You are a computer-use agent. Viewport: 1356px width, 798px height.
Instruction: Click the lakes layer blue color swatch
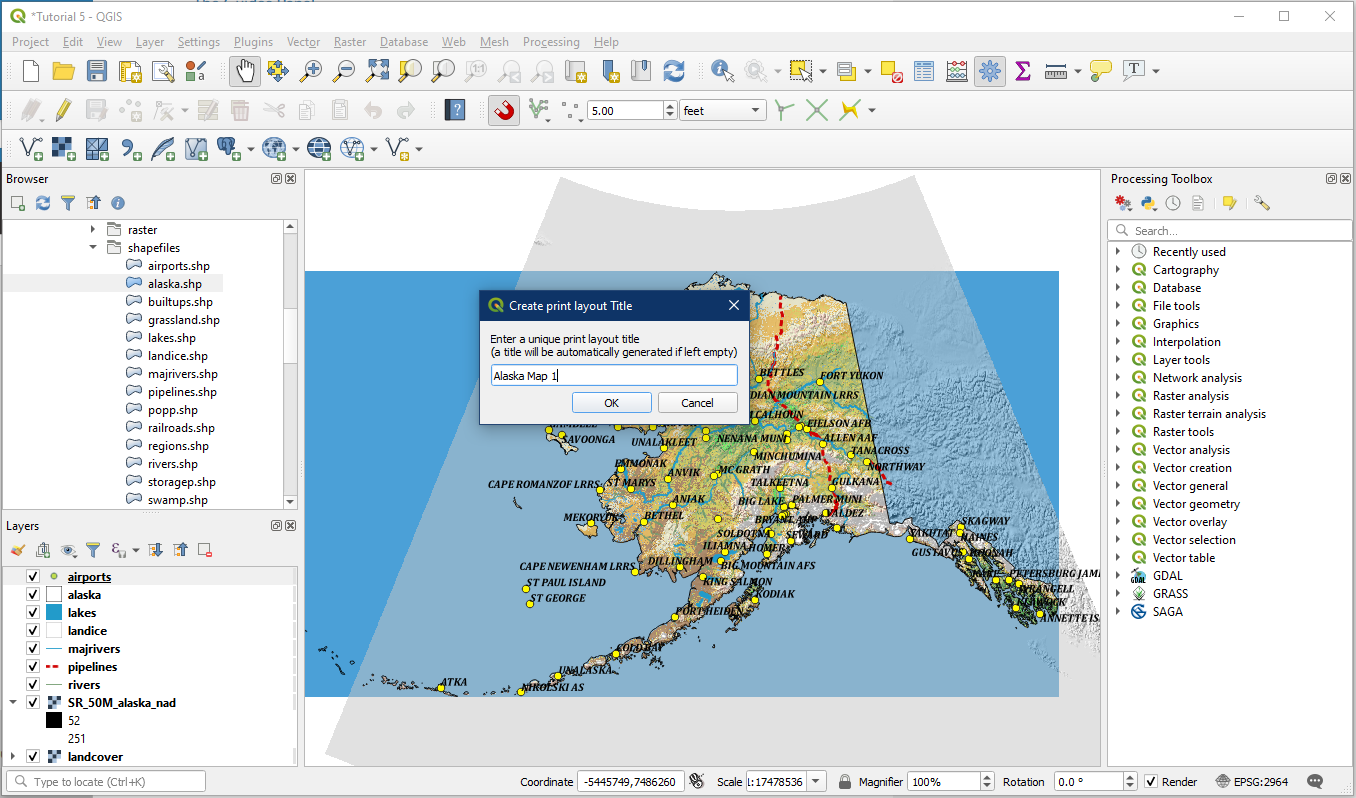coord(54,613)
